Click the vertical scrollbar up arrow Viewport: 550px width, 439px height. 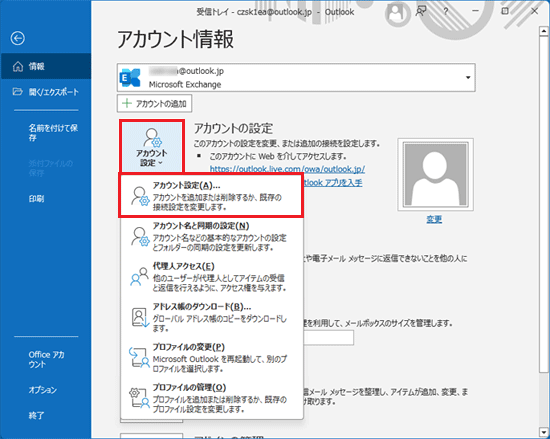[544, 32]
